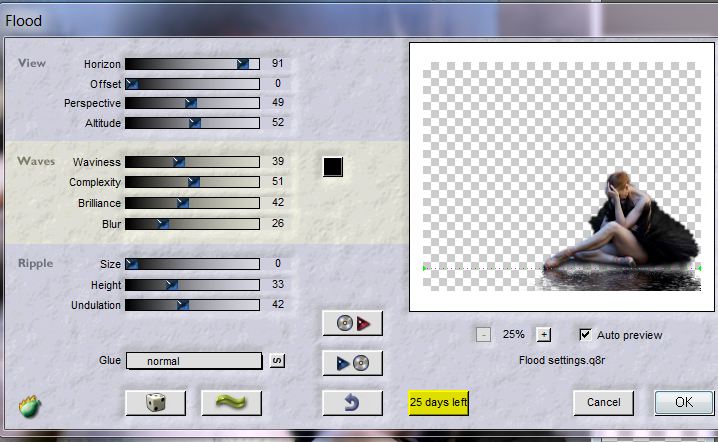The height and width of the screenshot is (442, 718).
Task: Click the Offset slider track
Action: [x=192, y=84]
